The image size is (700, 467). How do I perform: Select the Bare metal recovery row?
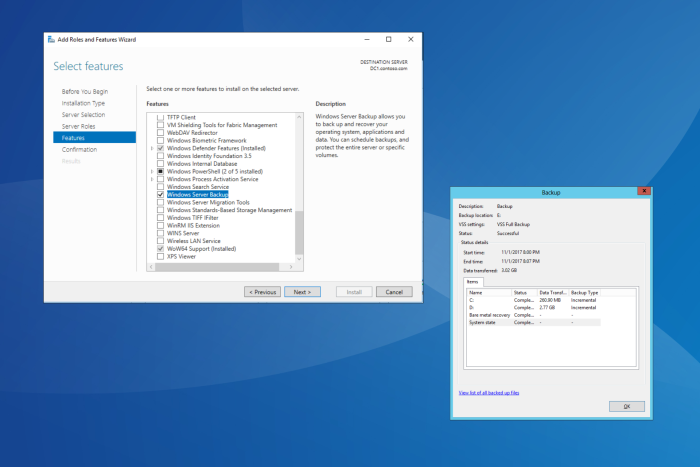534,315
